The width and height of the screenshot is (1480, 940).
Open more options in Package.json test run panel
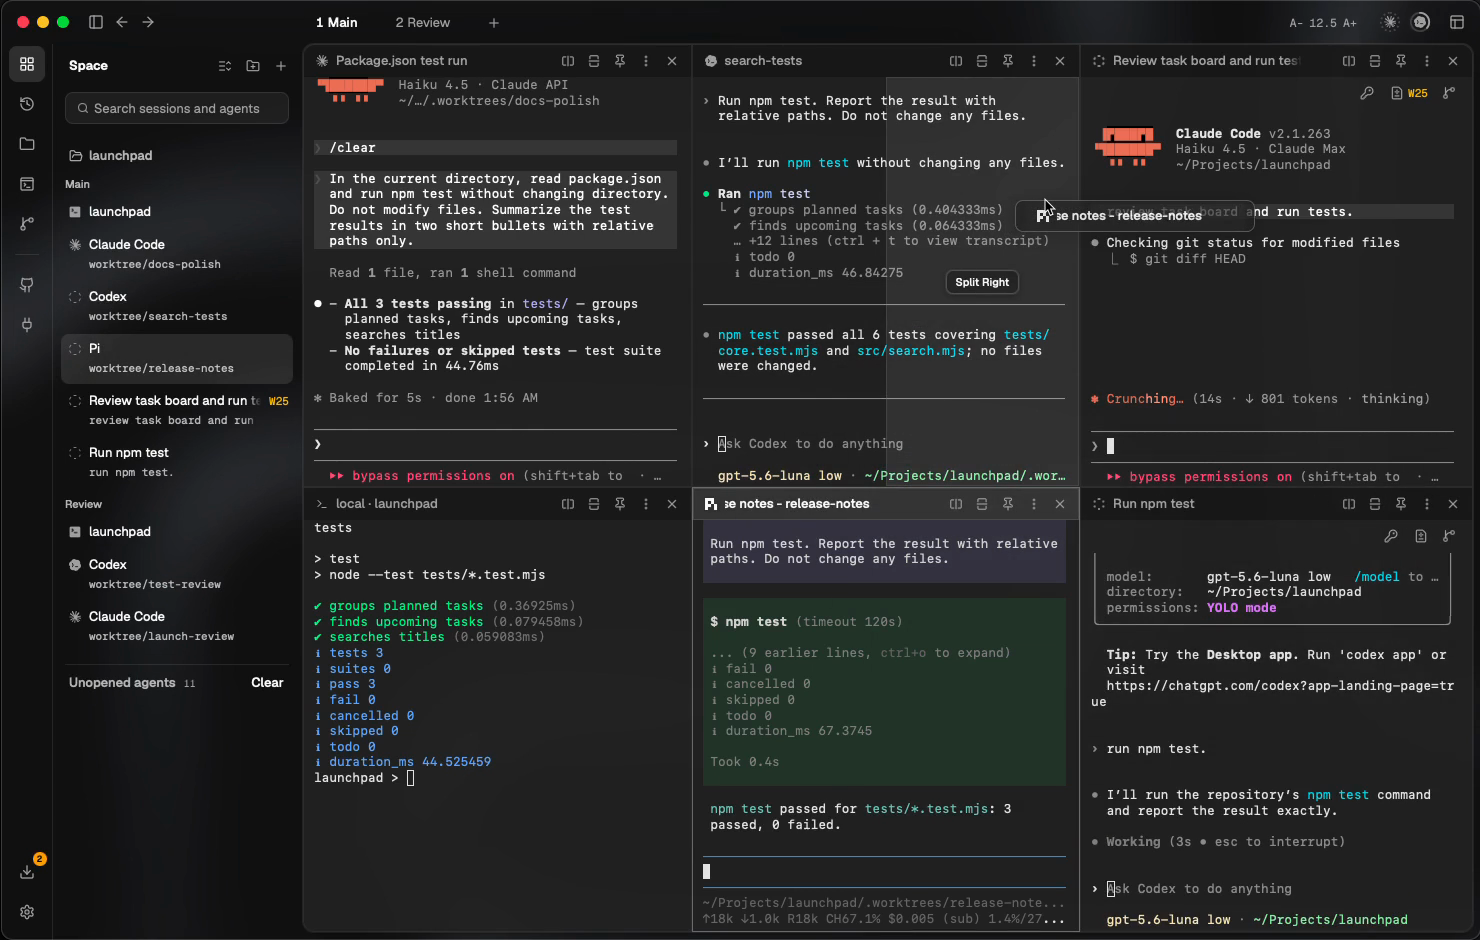(x=646, y=61)
